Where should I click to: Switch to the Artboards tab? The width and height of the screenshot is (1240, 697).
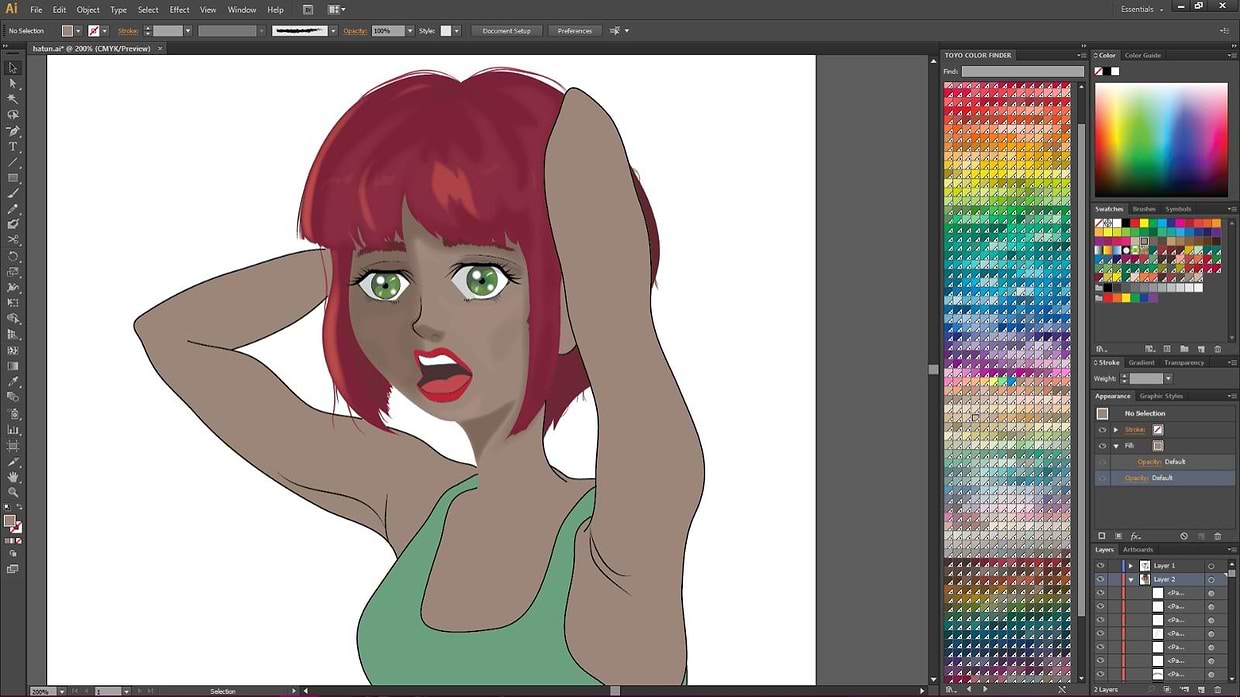(x=1138, y=549)
